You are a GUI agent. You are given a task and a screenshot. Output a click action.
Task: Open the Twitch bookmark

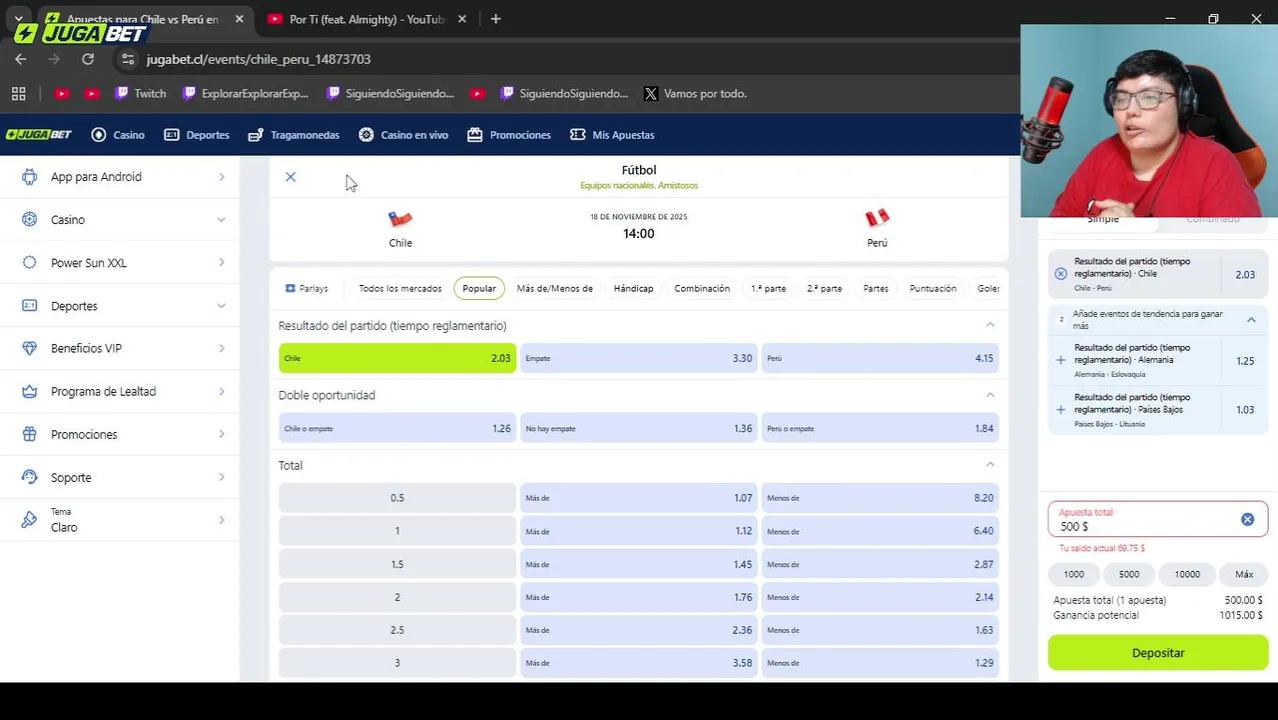(x=139, y=93)
